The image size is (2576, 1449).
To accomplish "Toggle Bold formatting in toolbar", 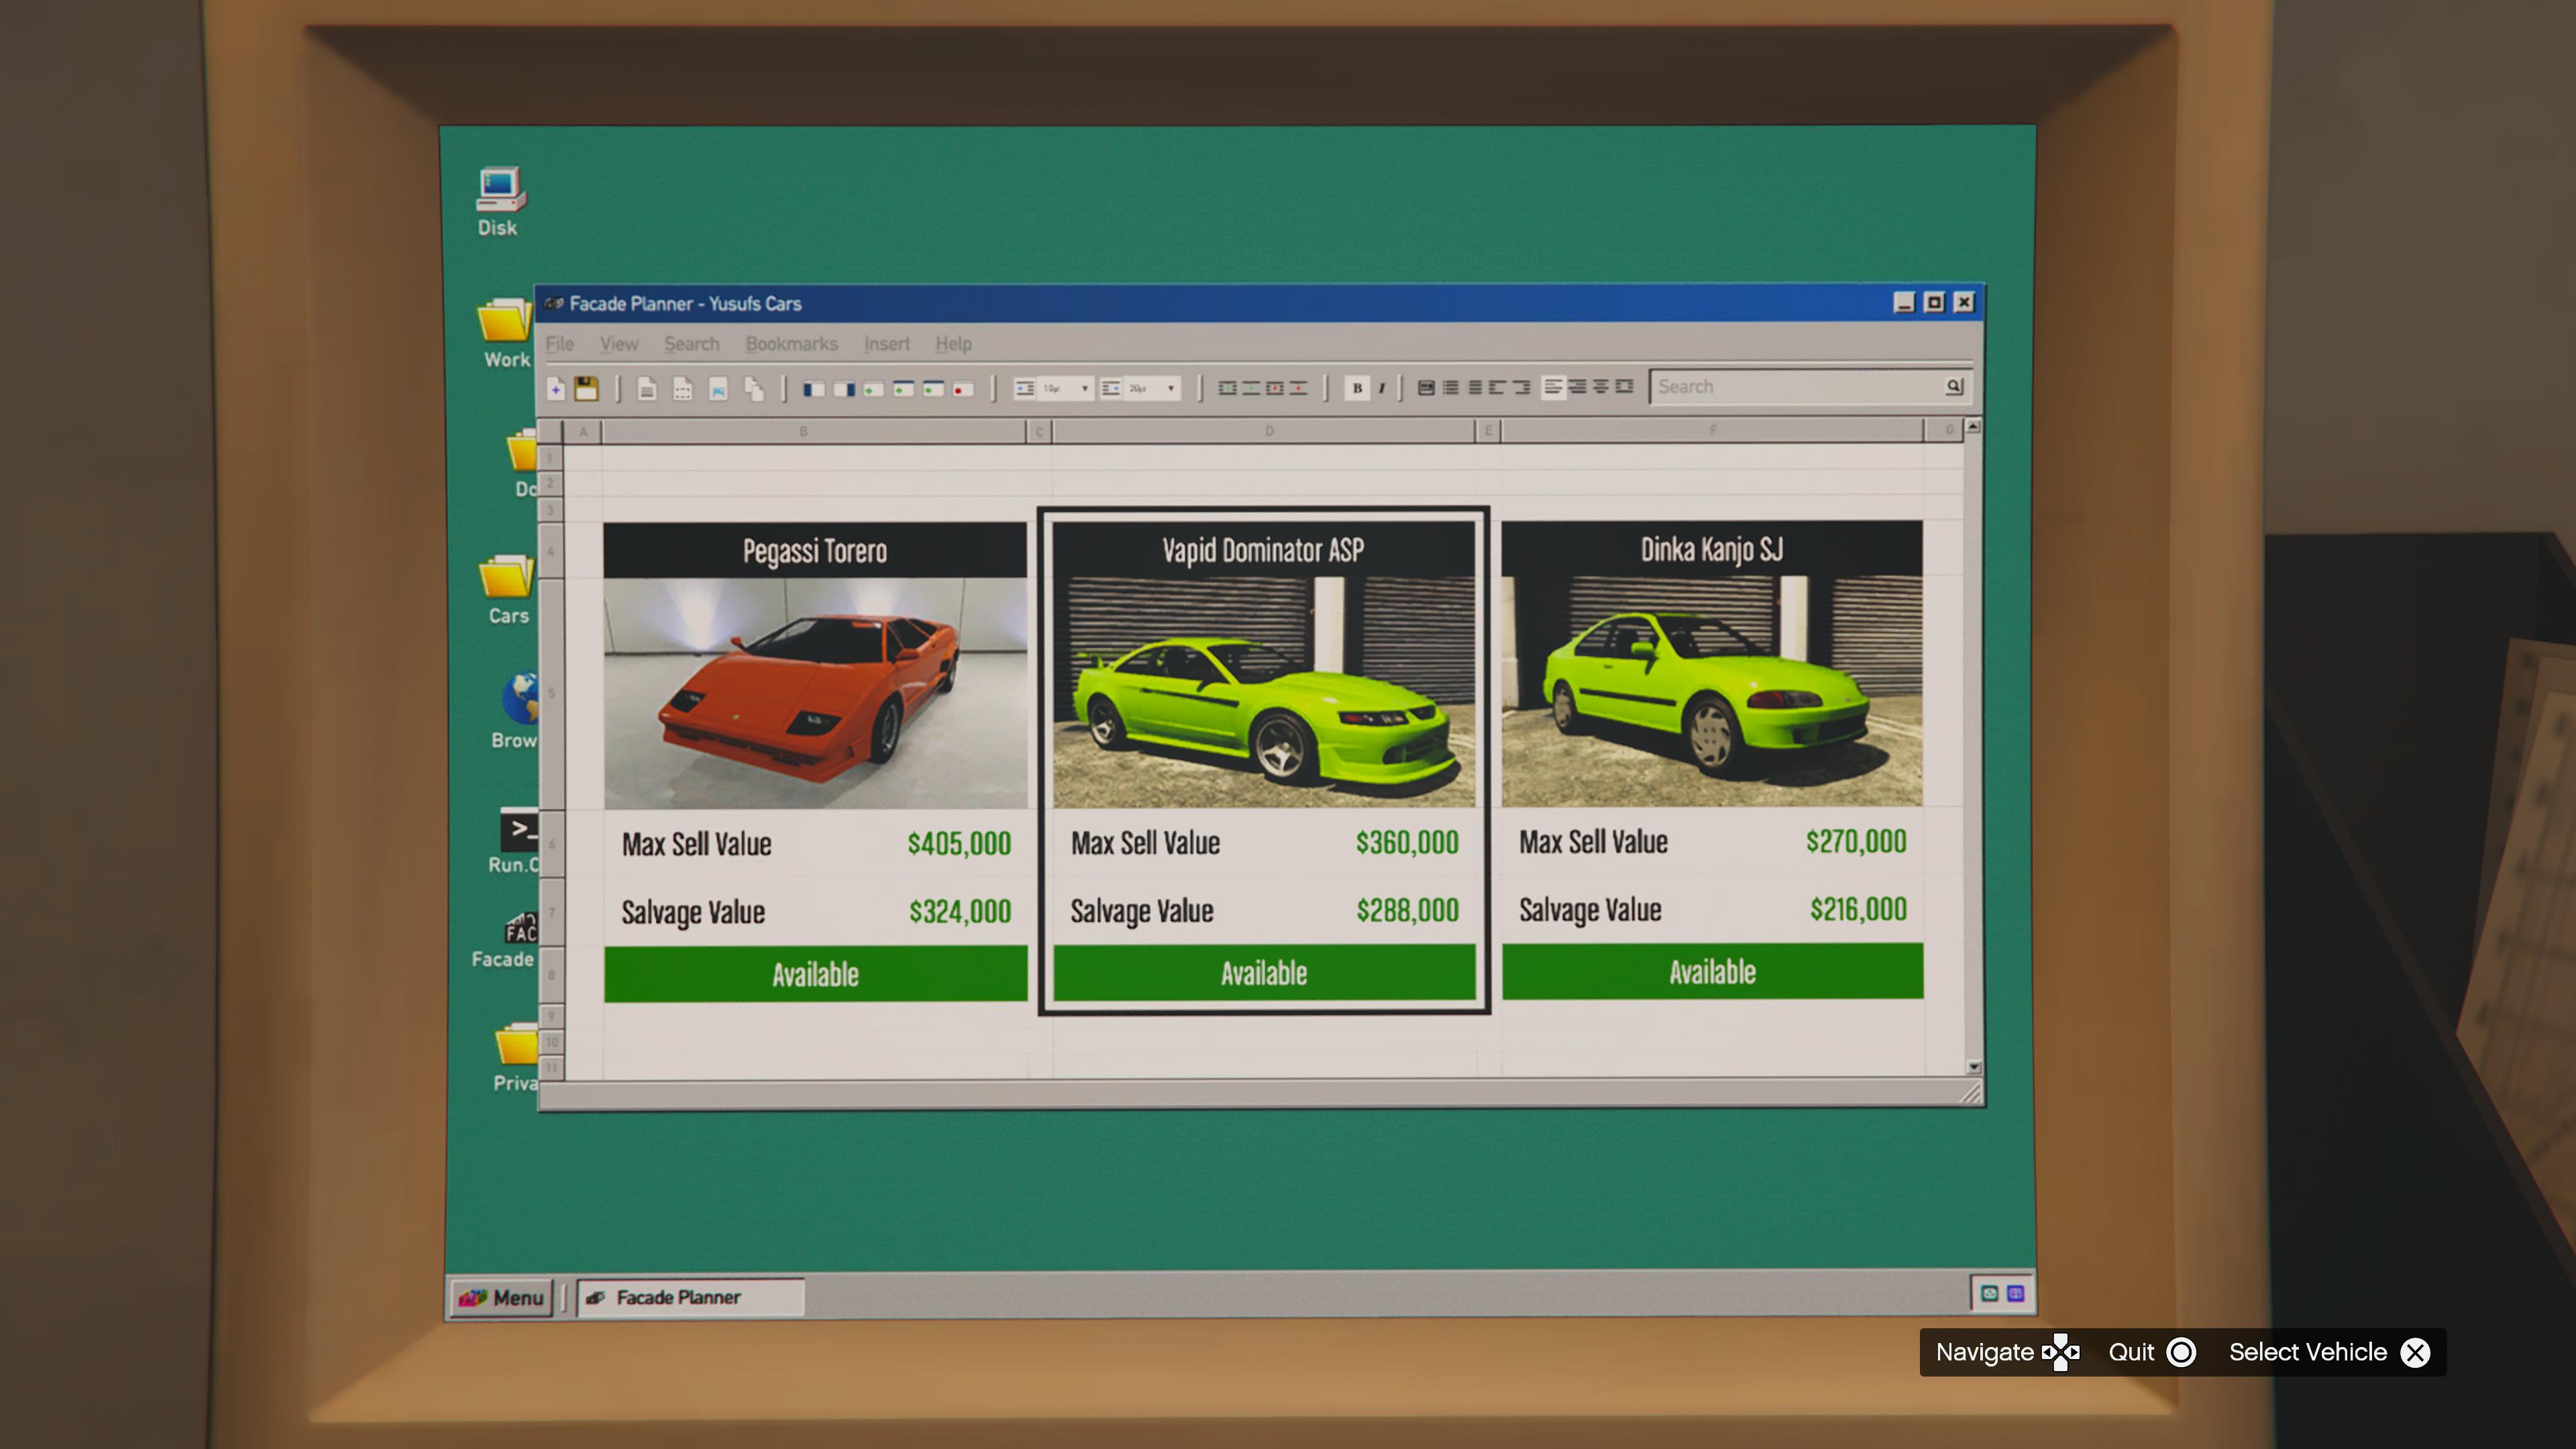I will click(1357, 388).
